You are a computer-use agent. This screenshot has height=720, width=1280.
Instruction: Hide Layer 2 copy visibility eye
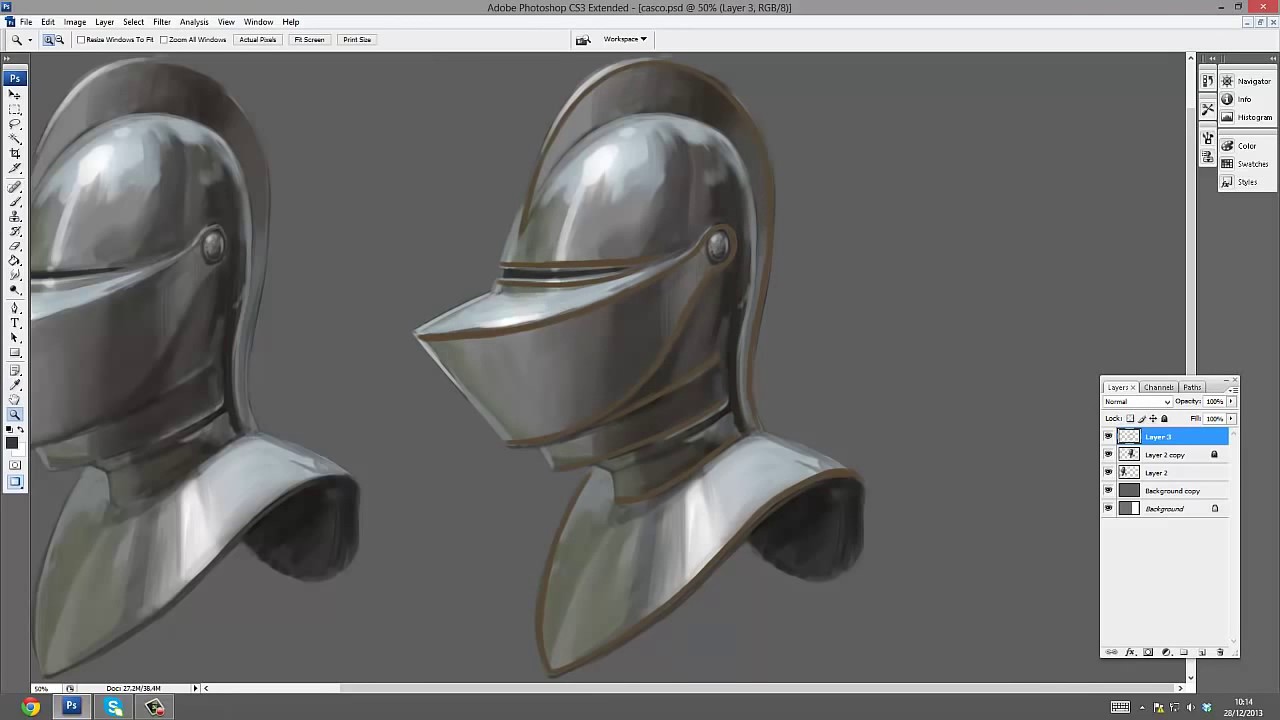click(x=1108, y=454)
